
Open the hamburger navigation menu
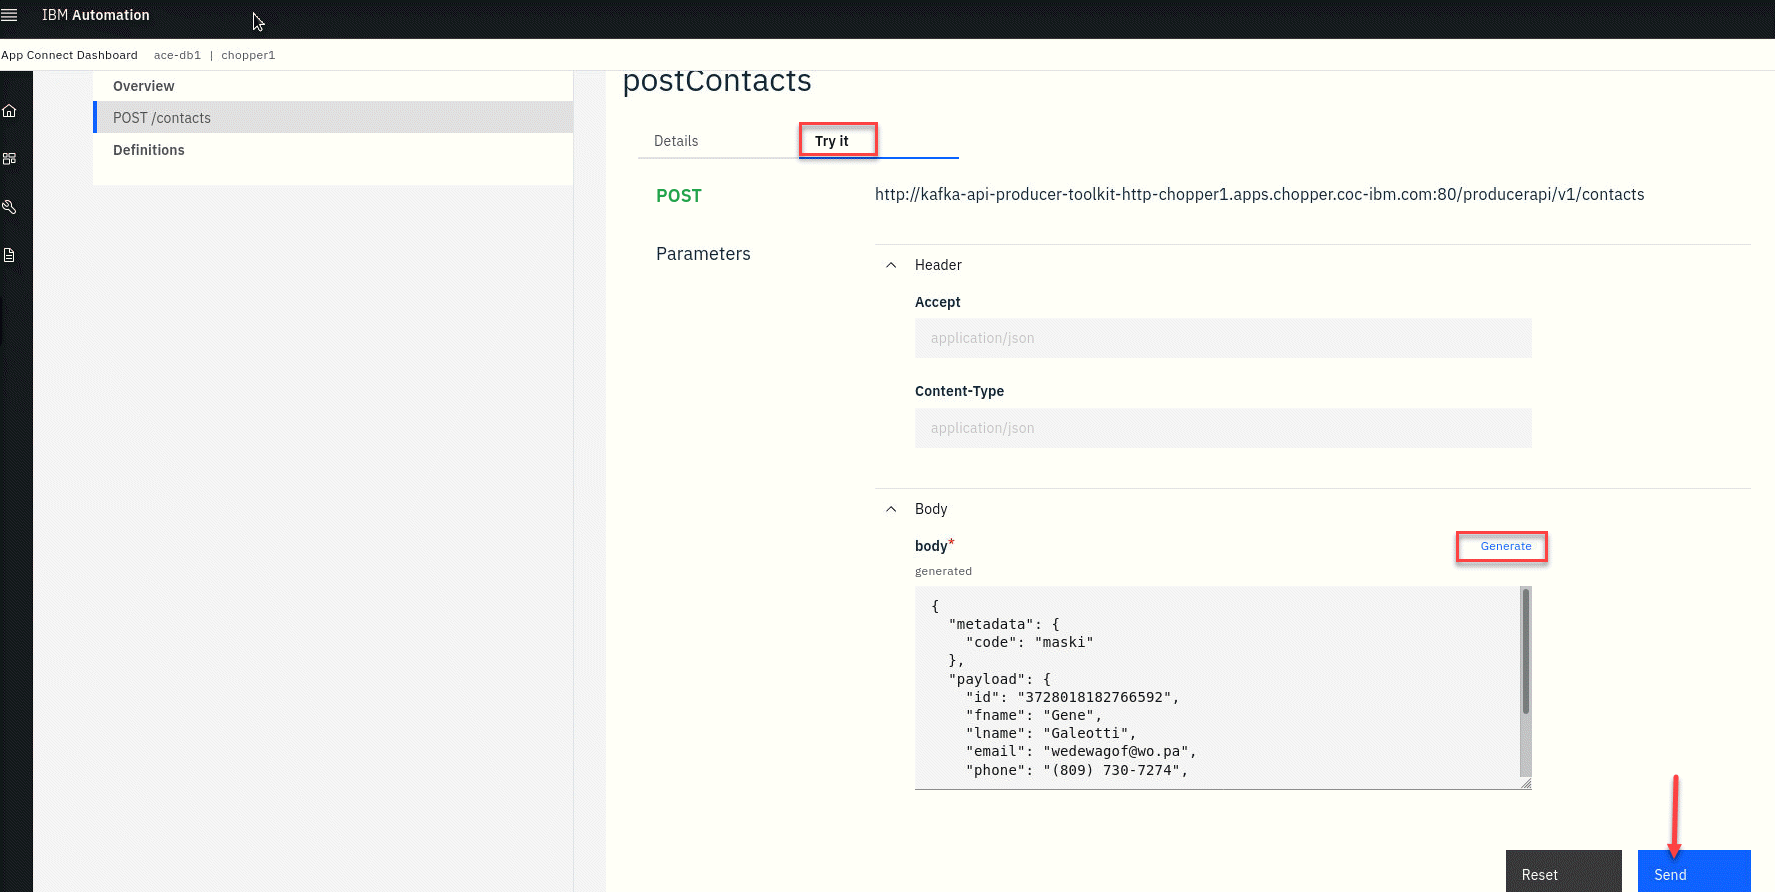tap(10, 15)
